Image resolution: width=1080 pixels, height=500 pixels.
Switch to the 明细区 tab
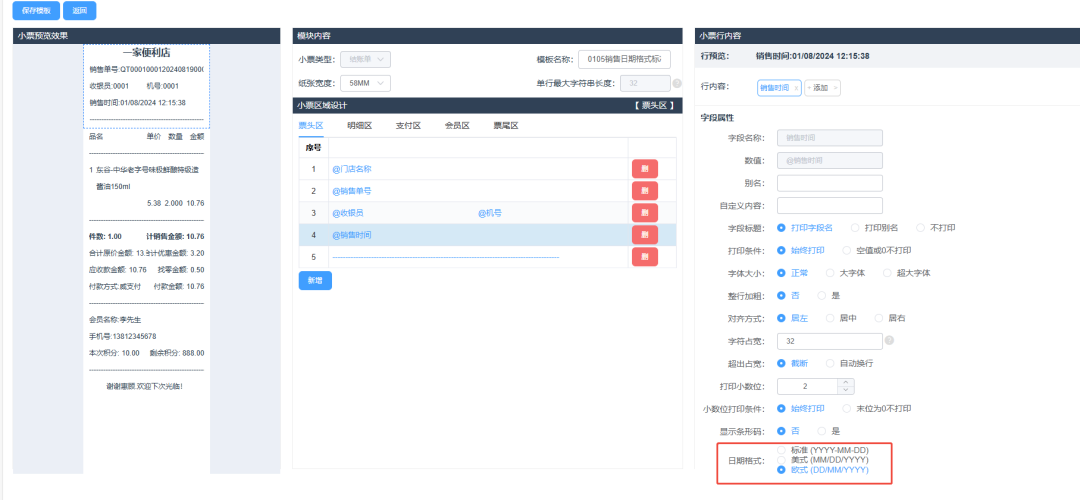coord(359,126)
